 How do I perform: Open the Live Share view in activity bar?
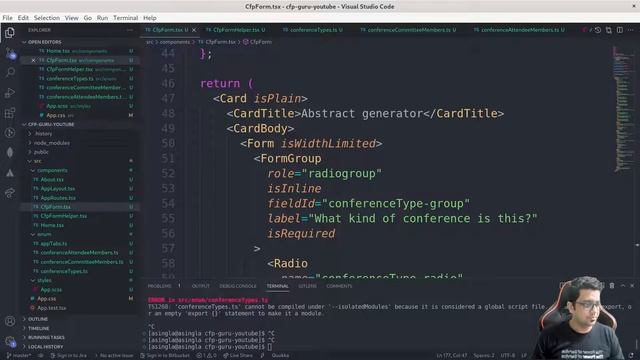click(10, 193)
